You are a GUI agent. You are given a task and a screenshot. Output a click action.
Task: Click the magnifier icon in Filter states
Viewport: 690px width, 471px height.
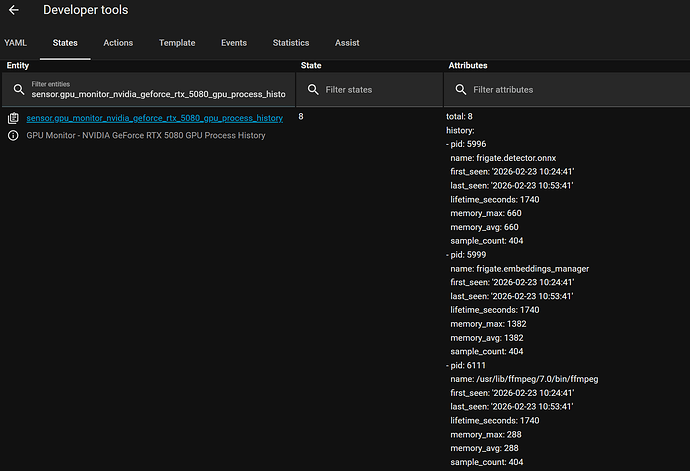(313, 89)
